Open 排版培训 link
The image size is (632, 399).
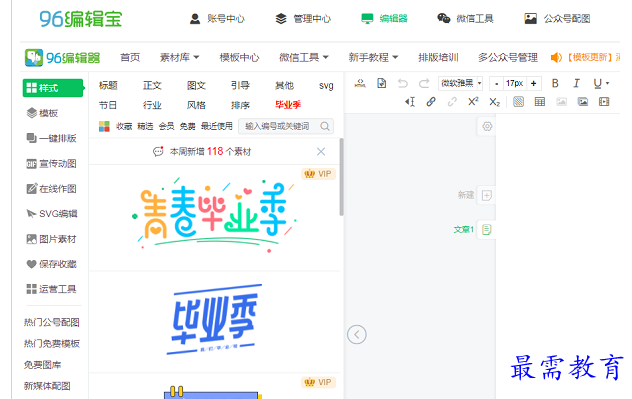pyautogui.click(x=438, y=58)
